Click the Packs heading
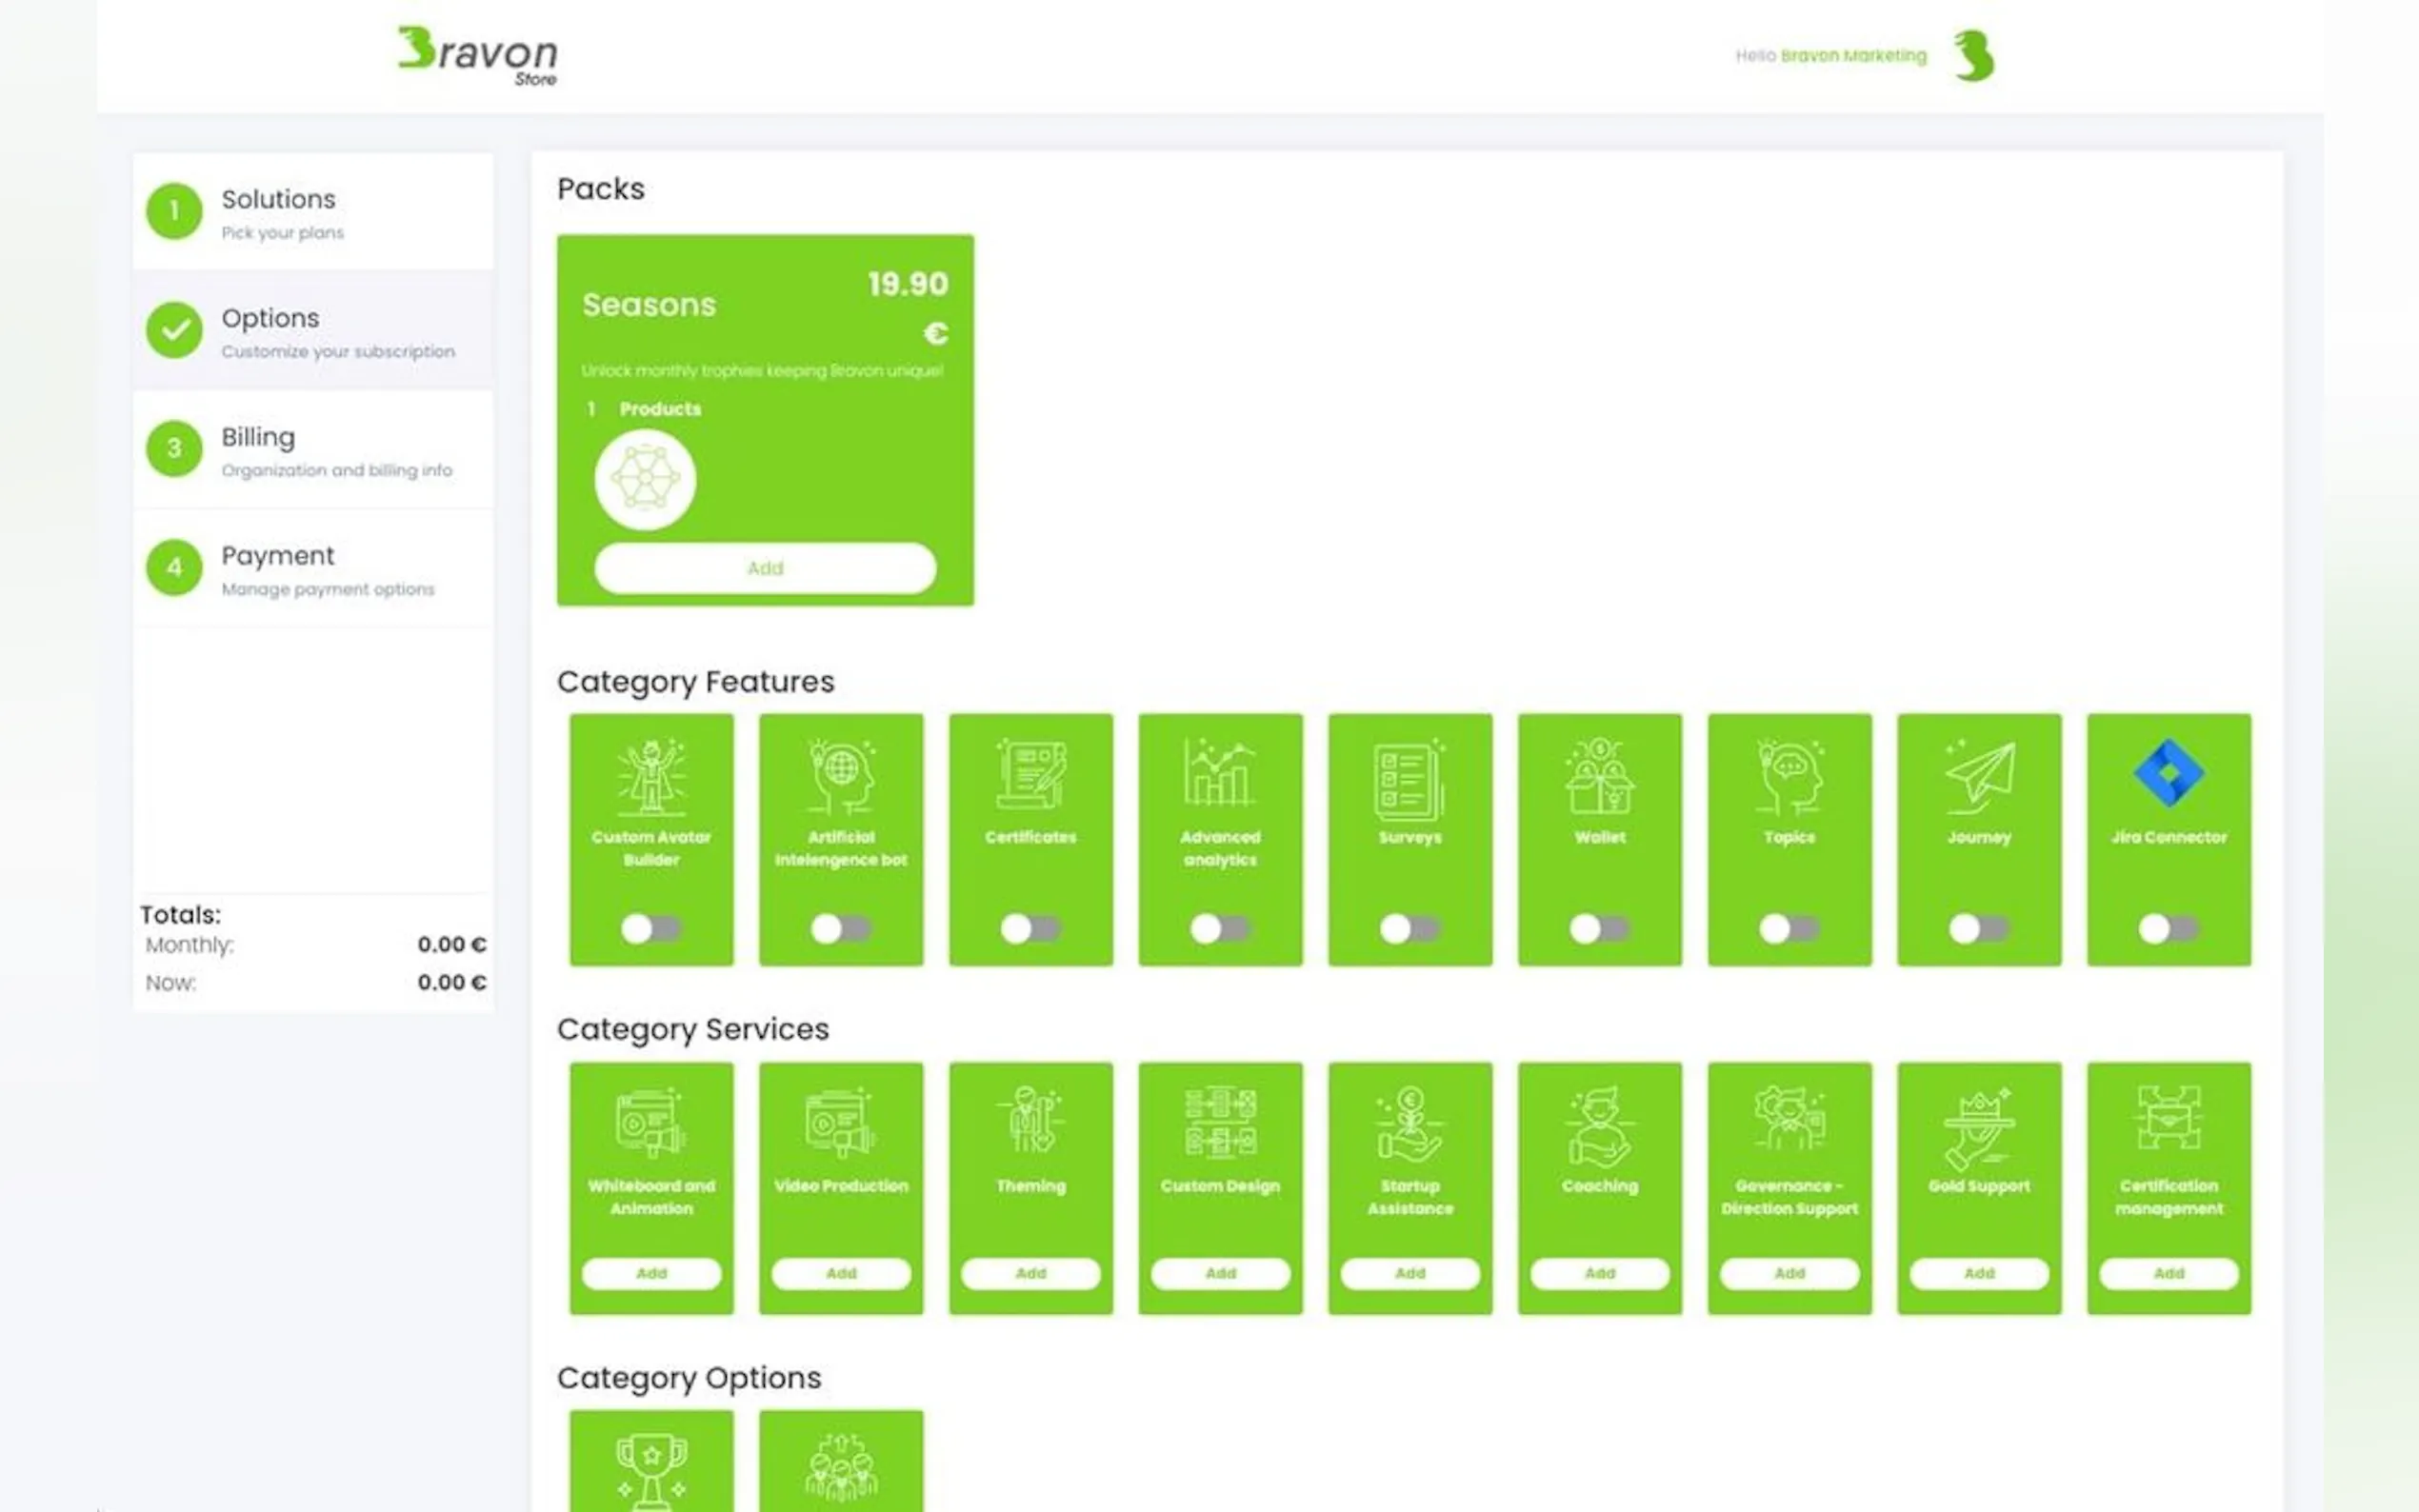Image resolution: width=2419 pixels, height=1512 pixels. 600,189
